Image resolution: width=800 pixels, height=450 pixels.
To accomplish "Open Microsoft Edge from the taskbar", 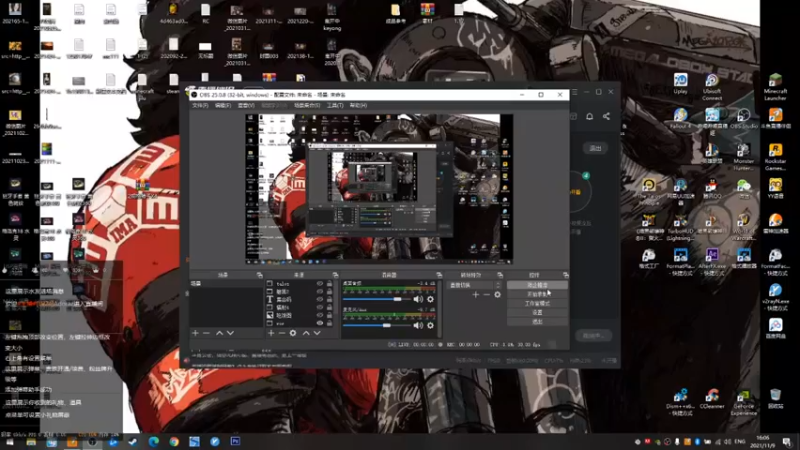I will (x=154, y=442).
